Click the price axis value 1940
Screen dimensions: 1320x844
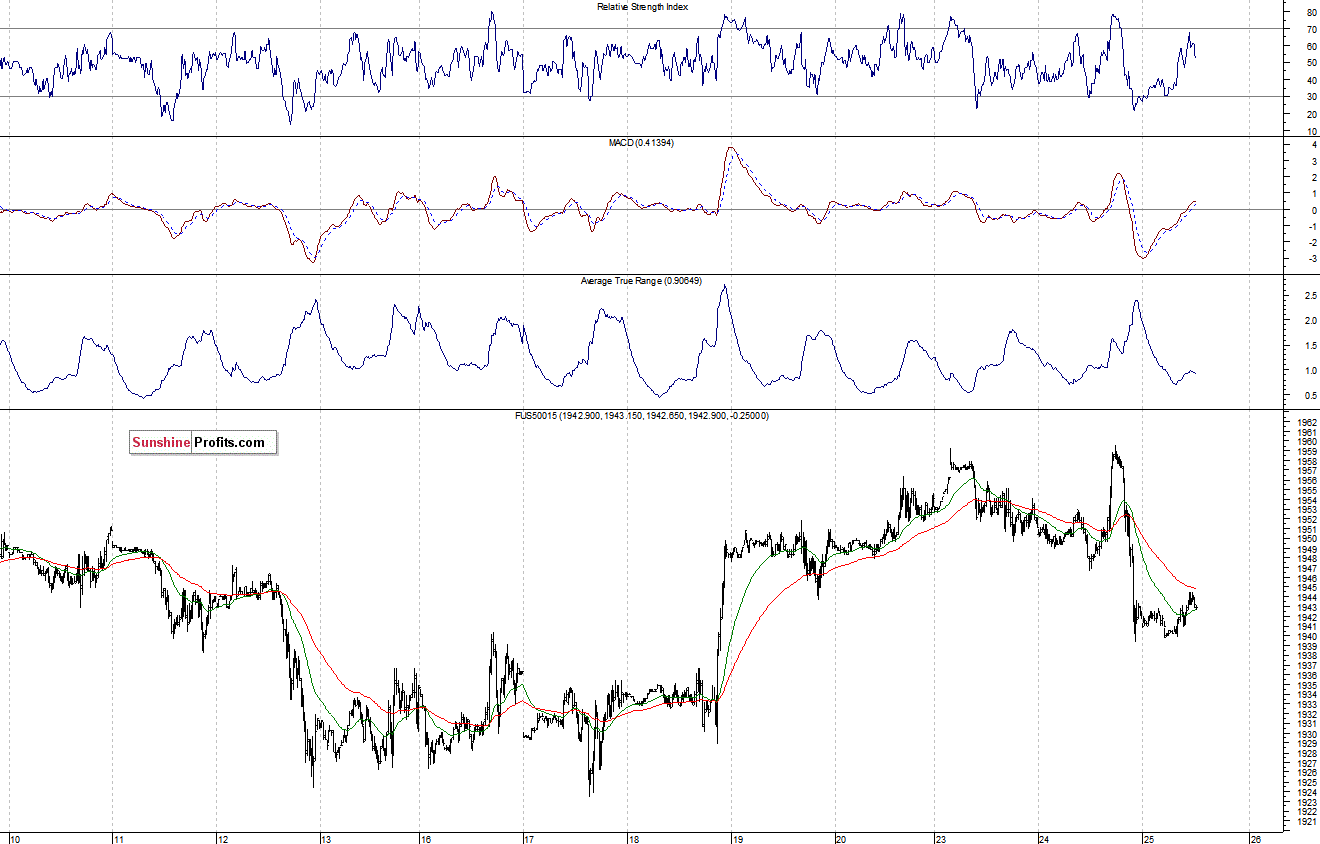[x=1306, y=637]
